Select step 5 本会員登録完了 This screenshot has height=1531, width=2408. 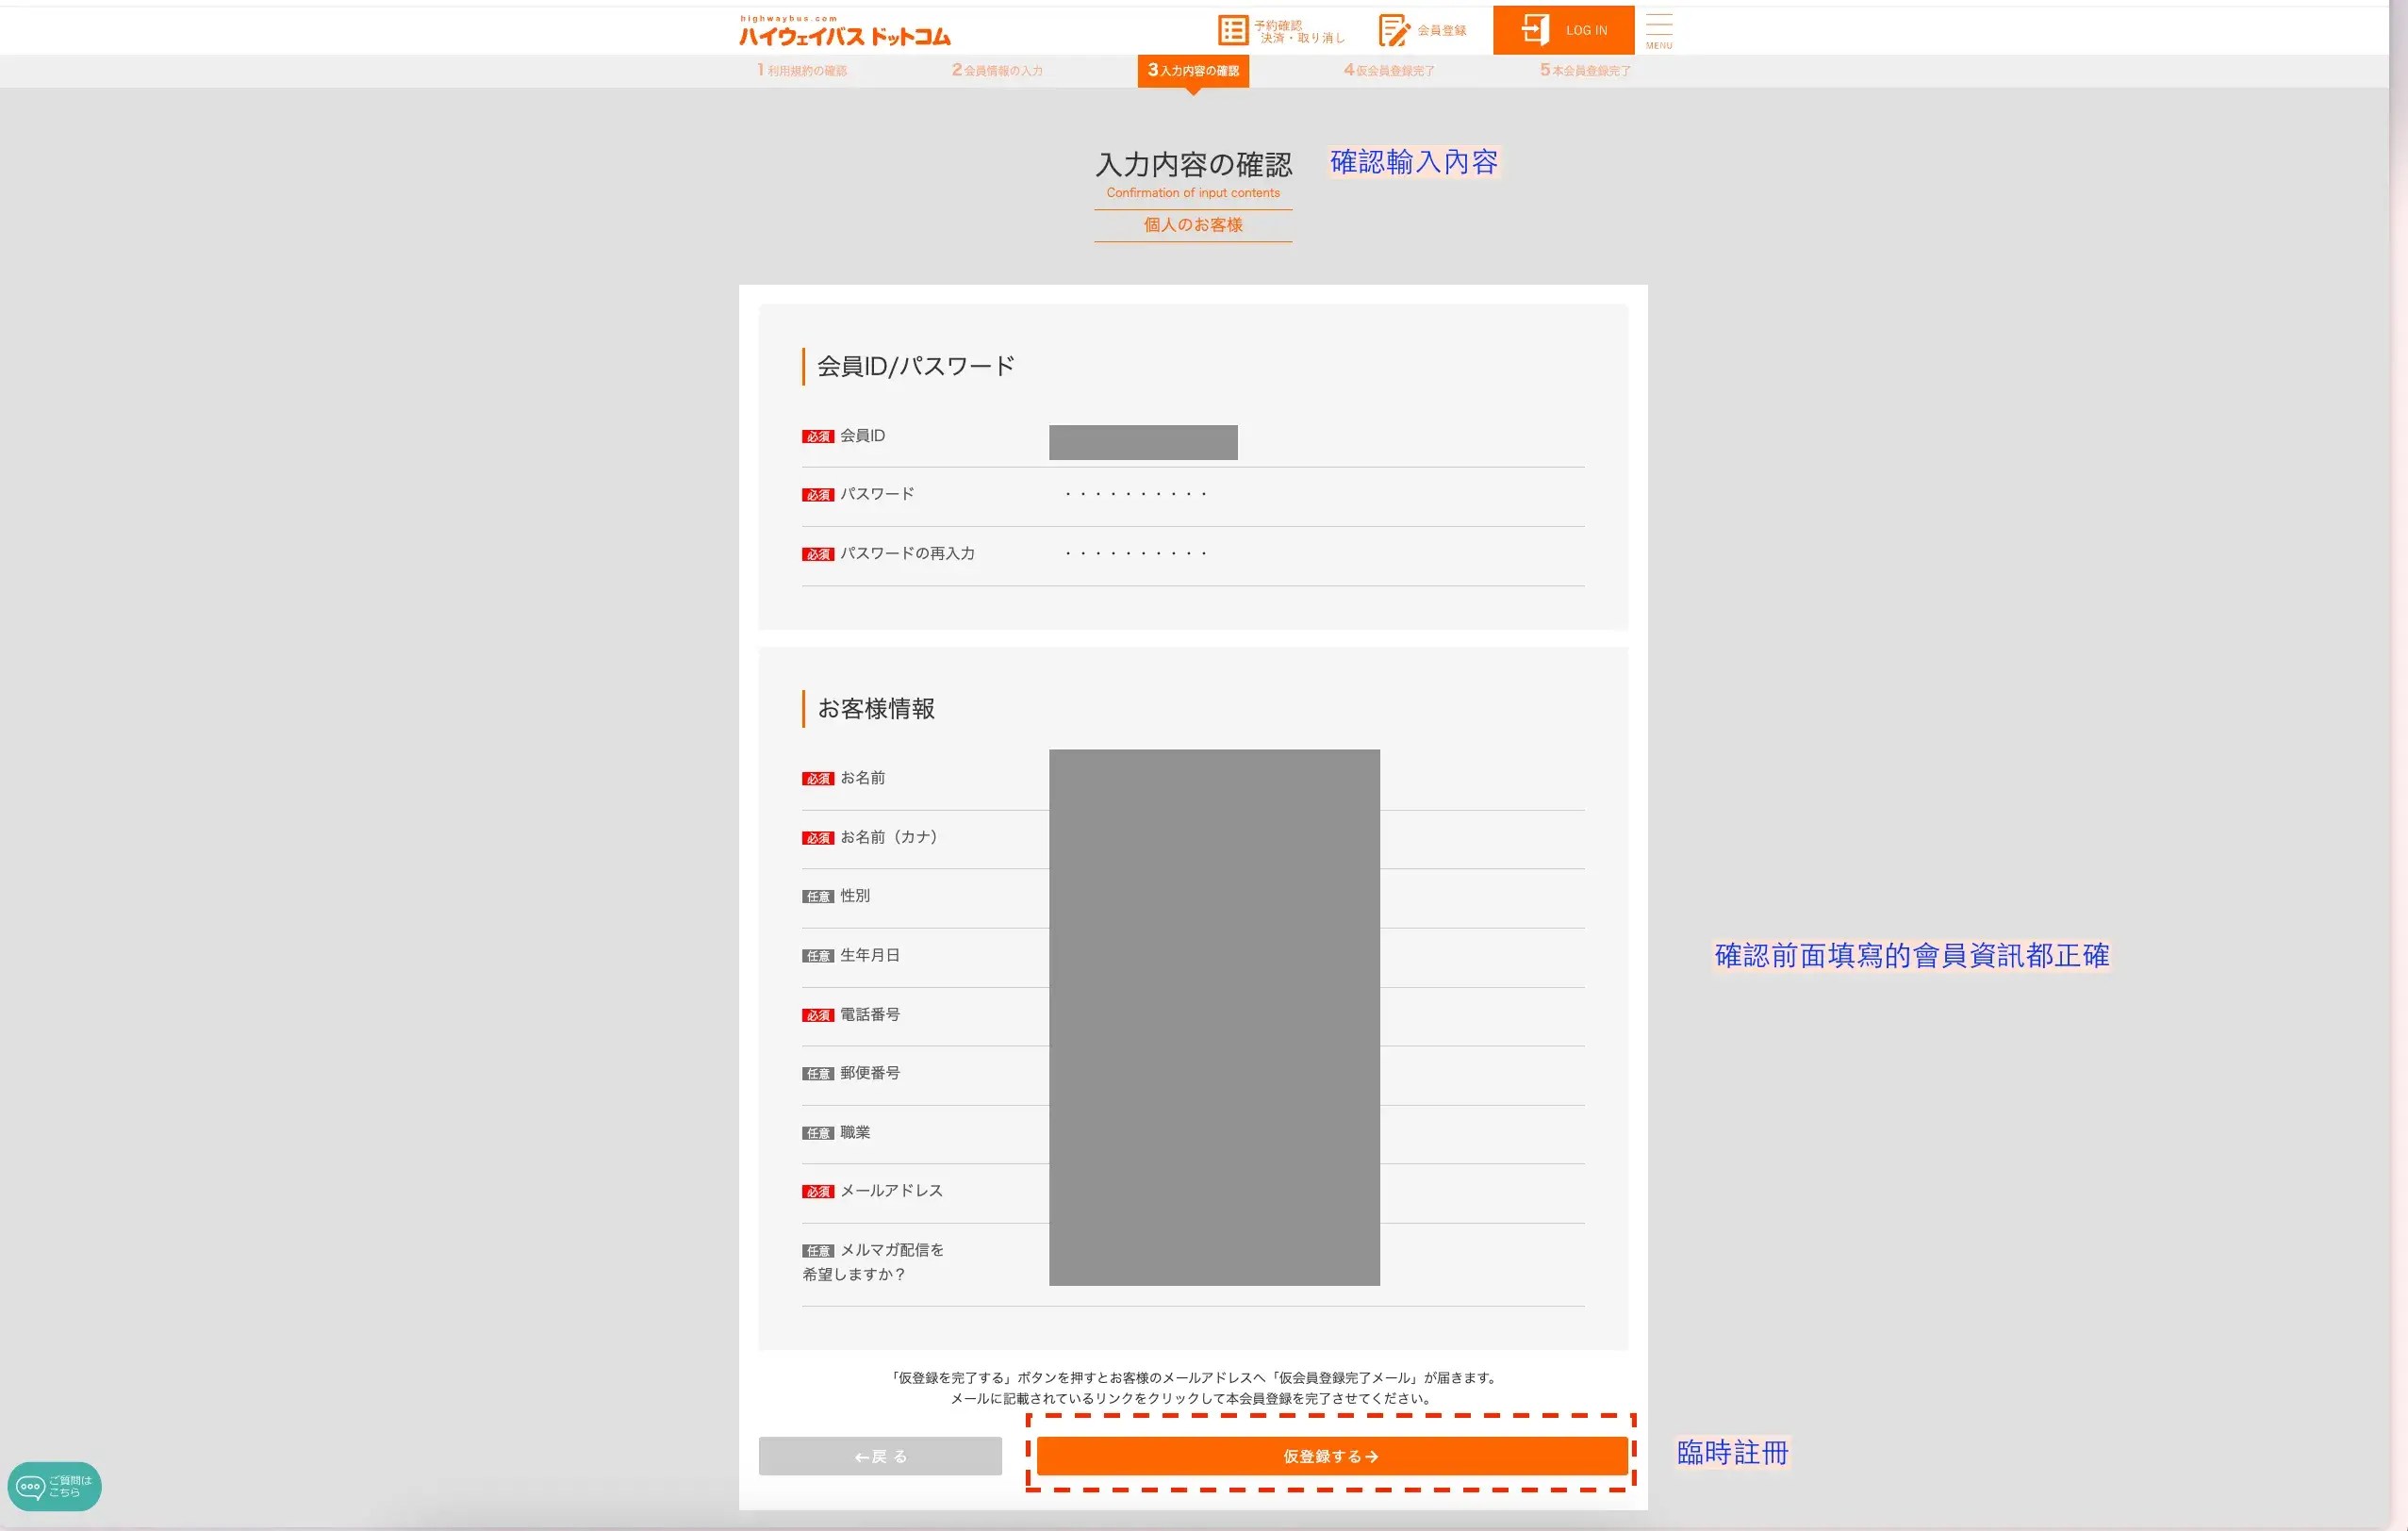(1585, 70)
